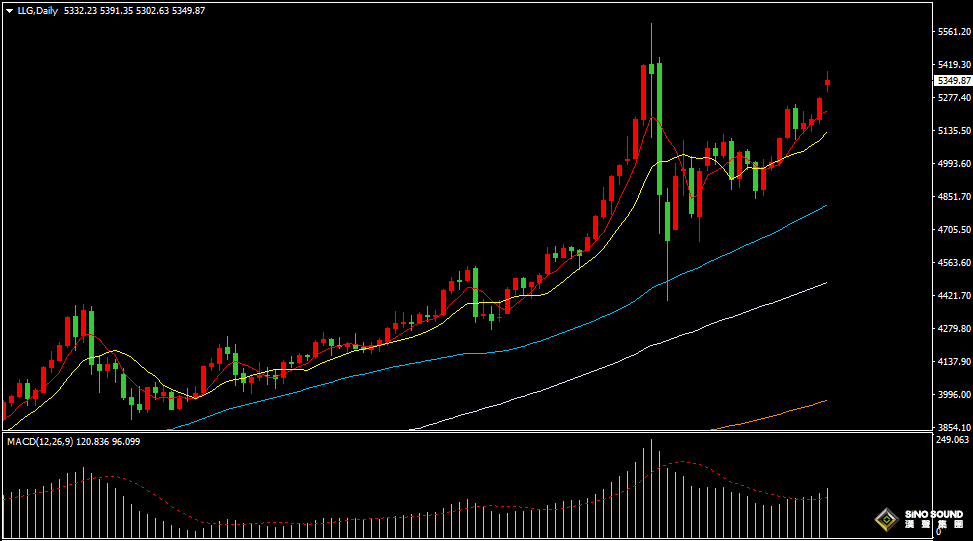Select the yellow moving average line
The width and height of the screenshot is (973, 541).
point(434,329)
